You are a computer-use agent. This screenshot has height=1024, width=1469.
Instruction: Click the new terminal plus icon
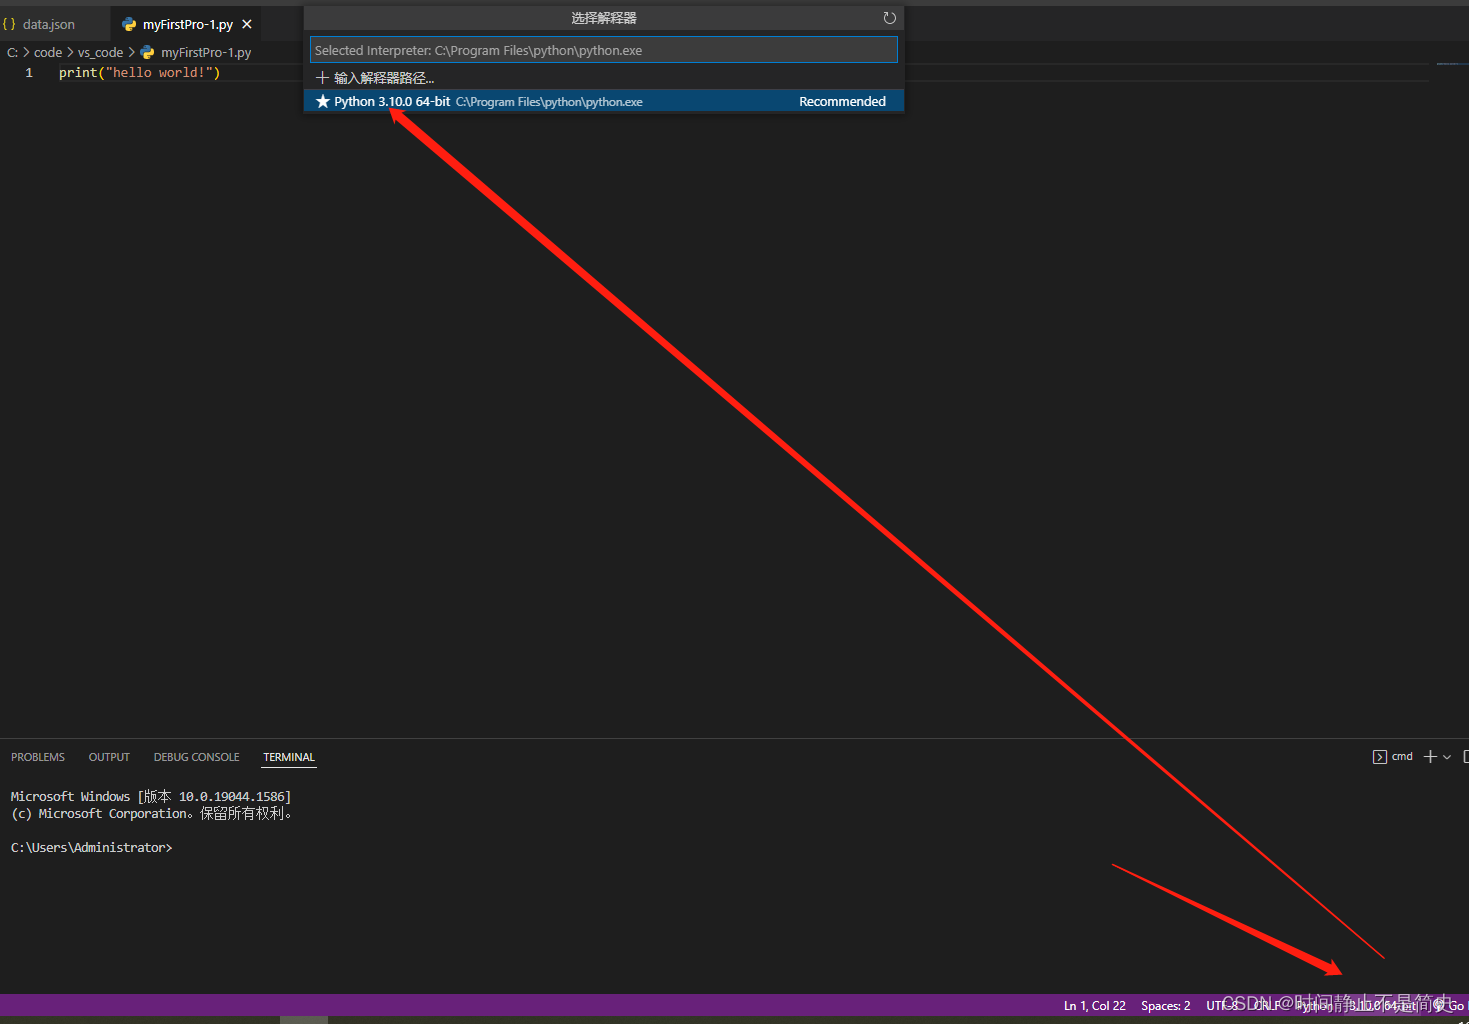point(1430,757)
